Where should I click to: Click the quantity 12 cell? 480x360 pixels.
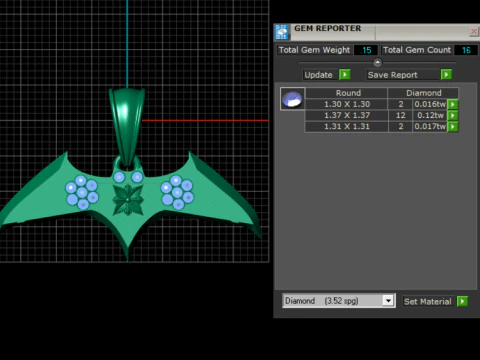(401, 115)
